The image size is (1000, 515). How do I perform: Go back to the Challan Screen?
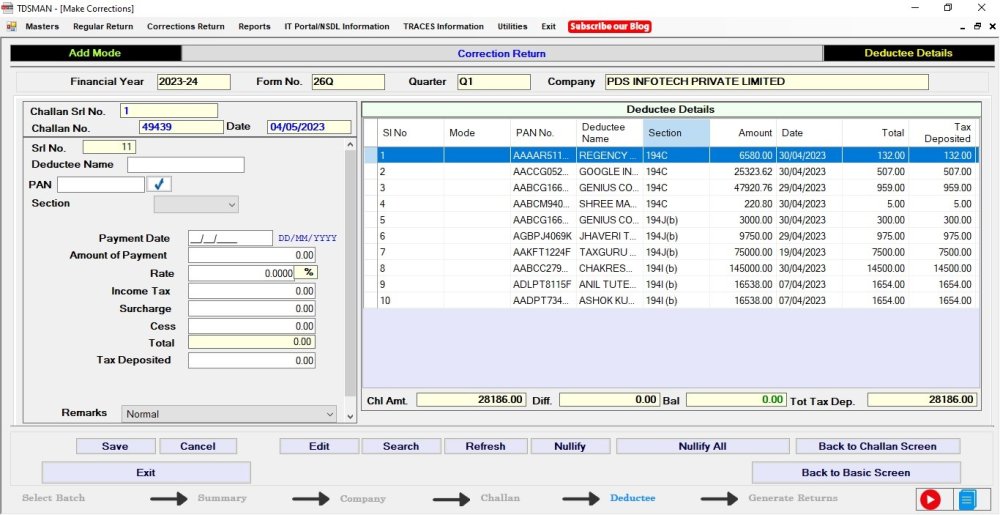[877, 446]
